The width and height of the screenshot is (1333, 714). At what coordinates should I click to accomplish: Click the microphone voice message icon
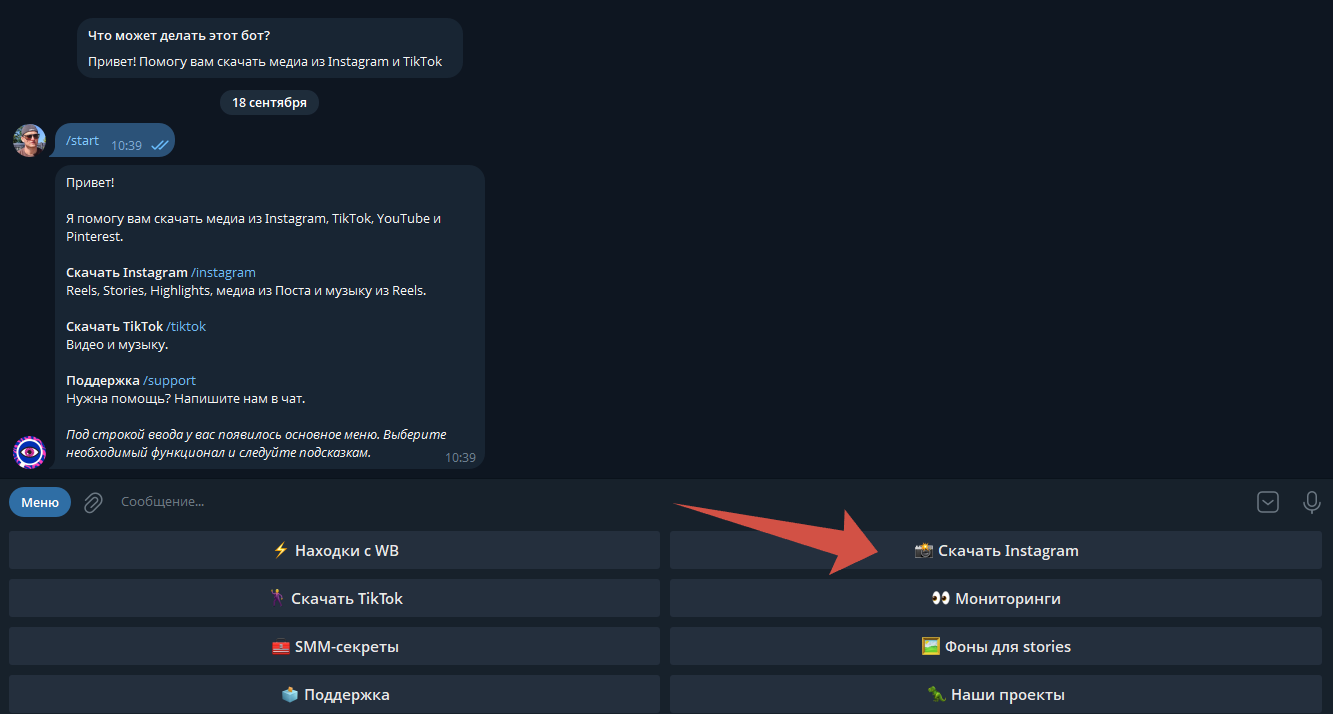(x=1311, y=502)
